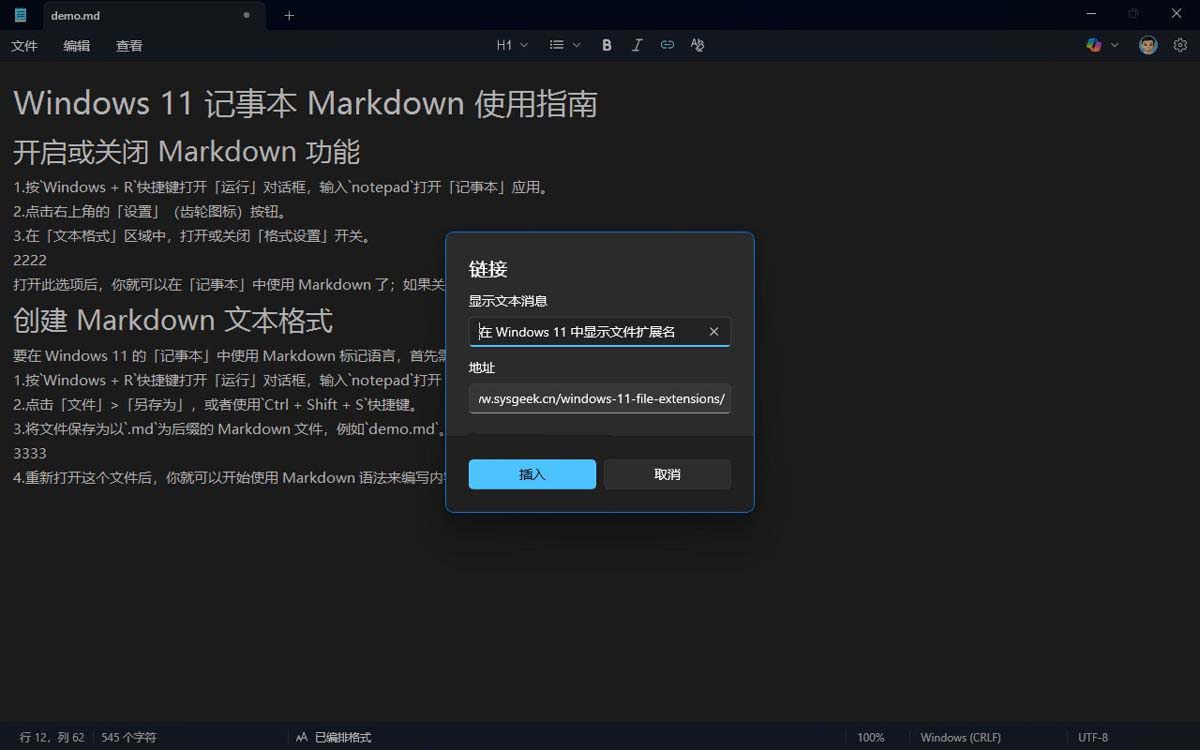Image resolution: width=1200 pixels, height=750 pixels.
Task: Click the 100% zoom level in status bar
Action: [871, 737]
